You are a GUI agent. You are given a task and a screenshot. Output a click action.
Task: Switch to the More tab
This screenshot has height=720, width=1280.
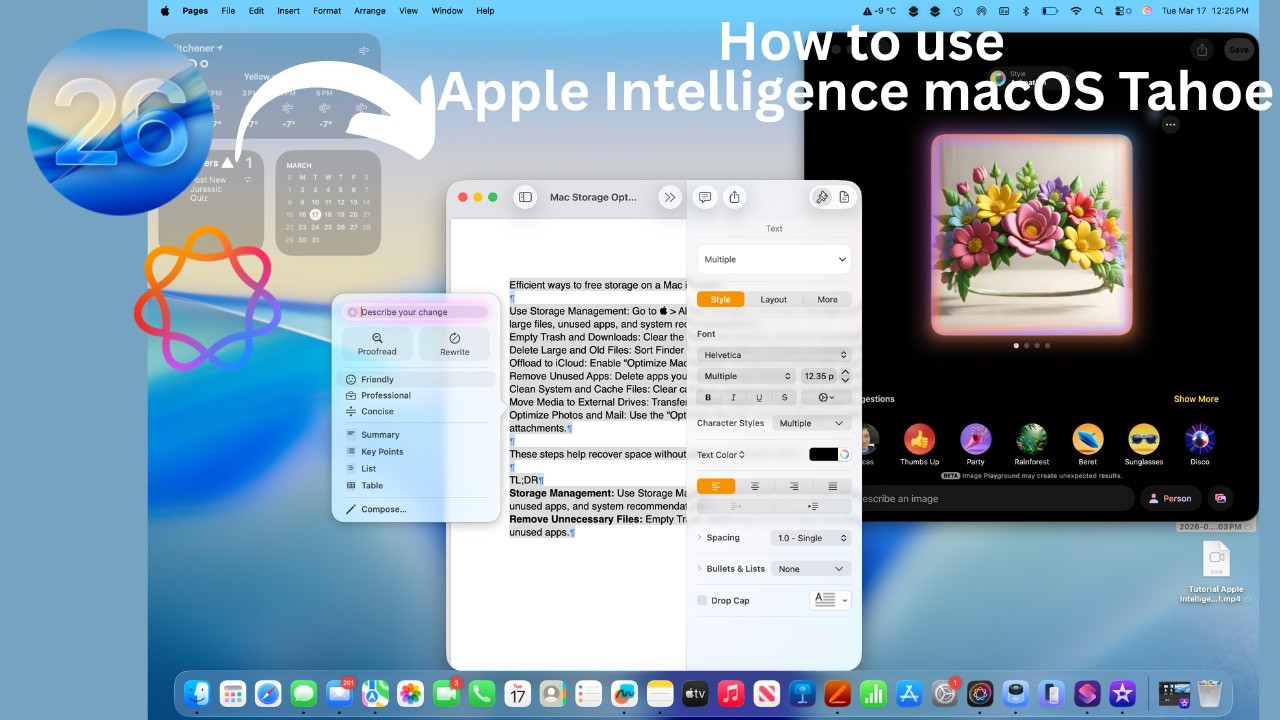(827, 299)
